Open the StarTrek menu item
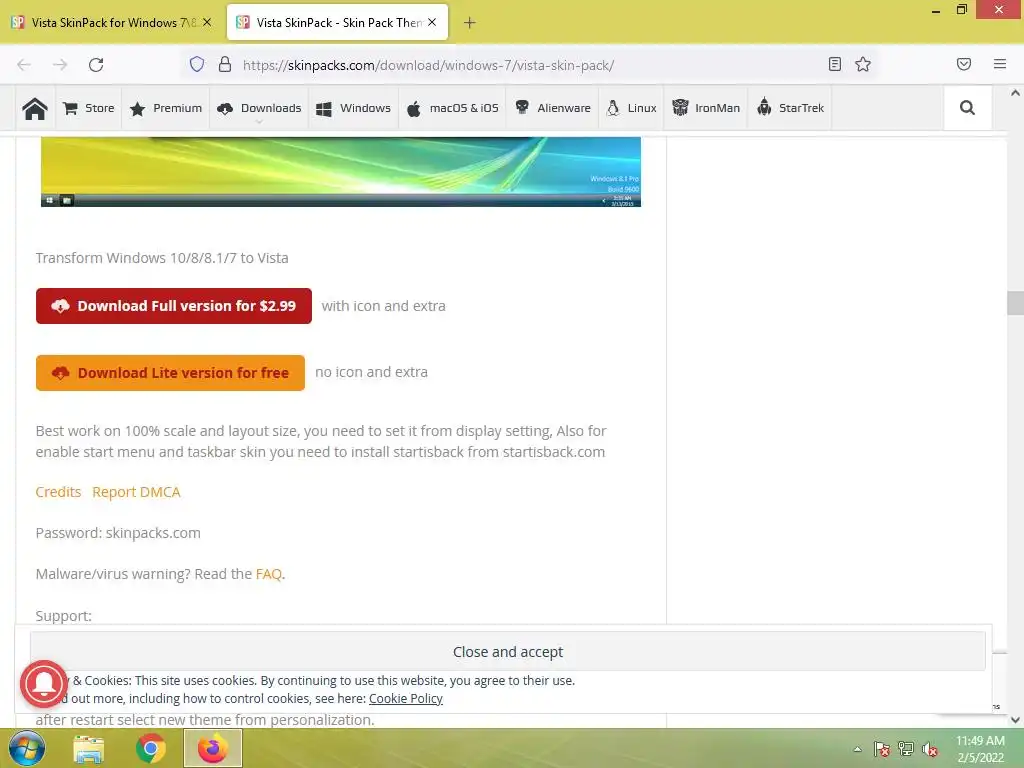This screenshot has height=768, width=1024. point(790,108)
